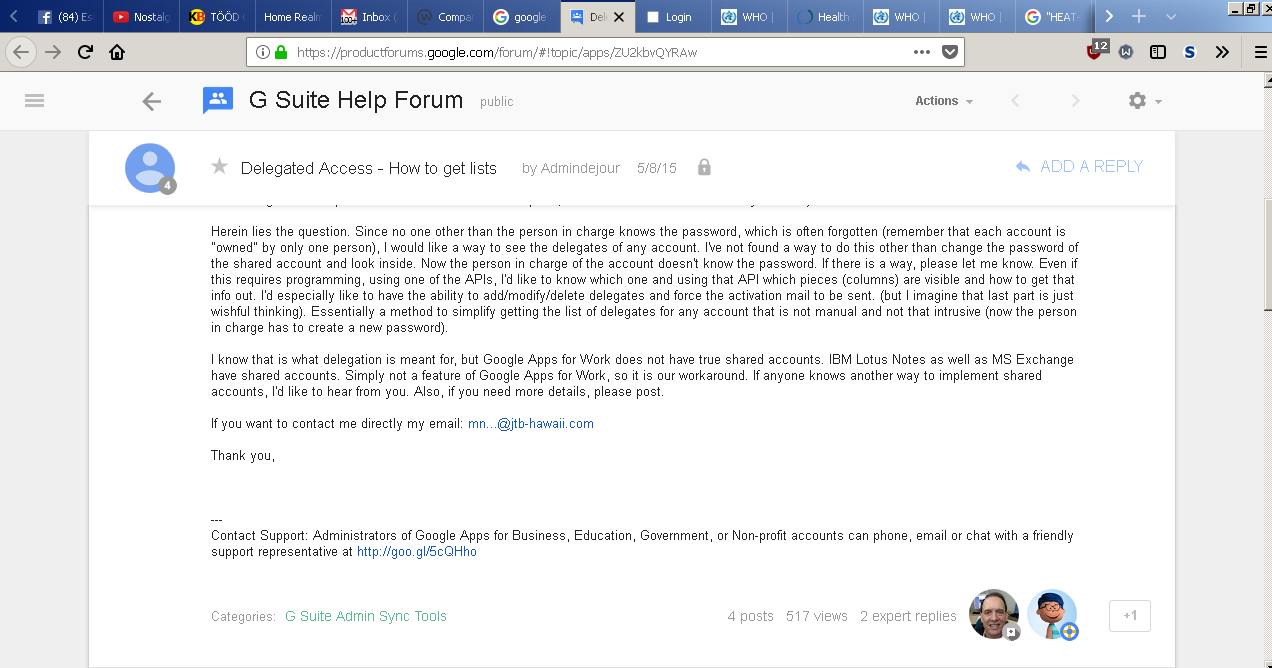This screenshot has width=1272, height=668.
Task: Open the hamburger navigation menu
Action: [34, 100]
